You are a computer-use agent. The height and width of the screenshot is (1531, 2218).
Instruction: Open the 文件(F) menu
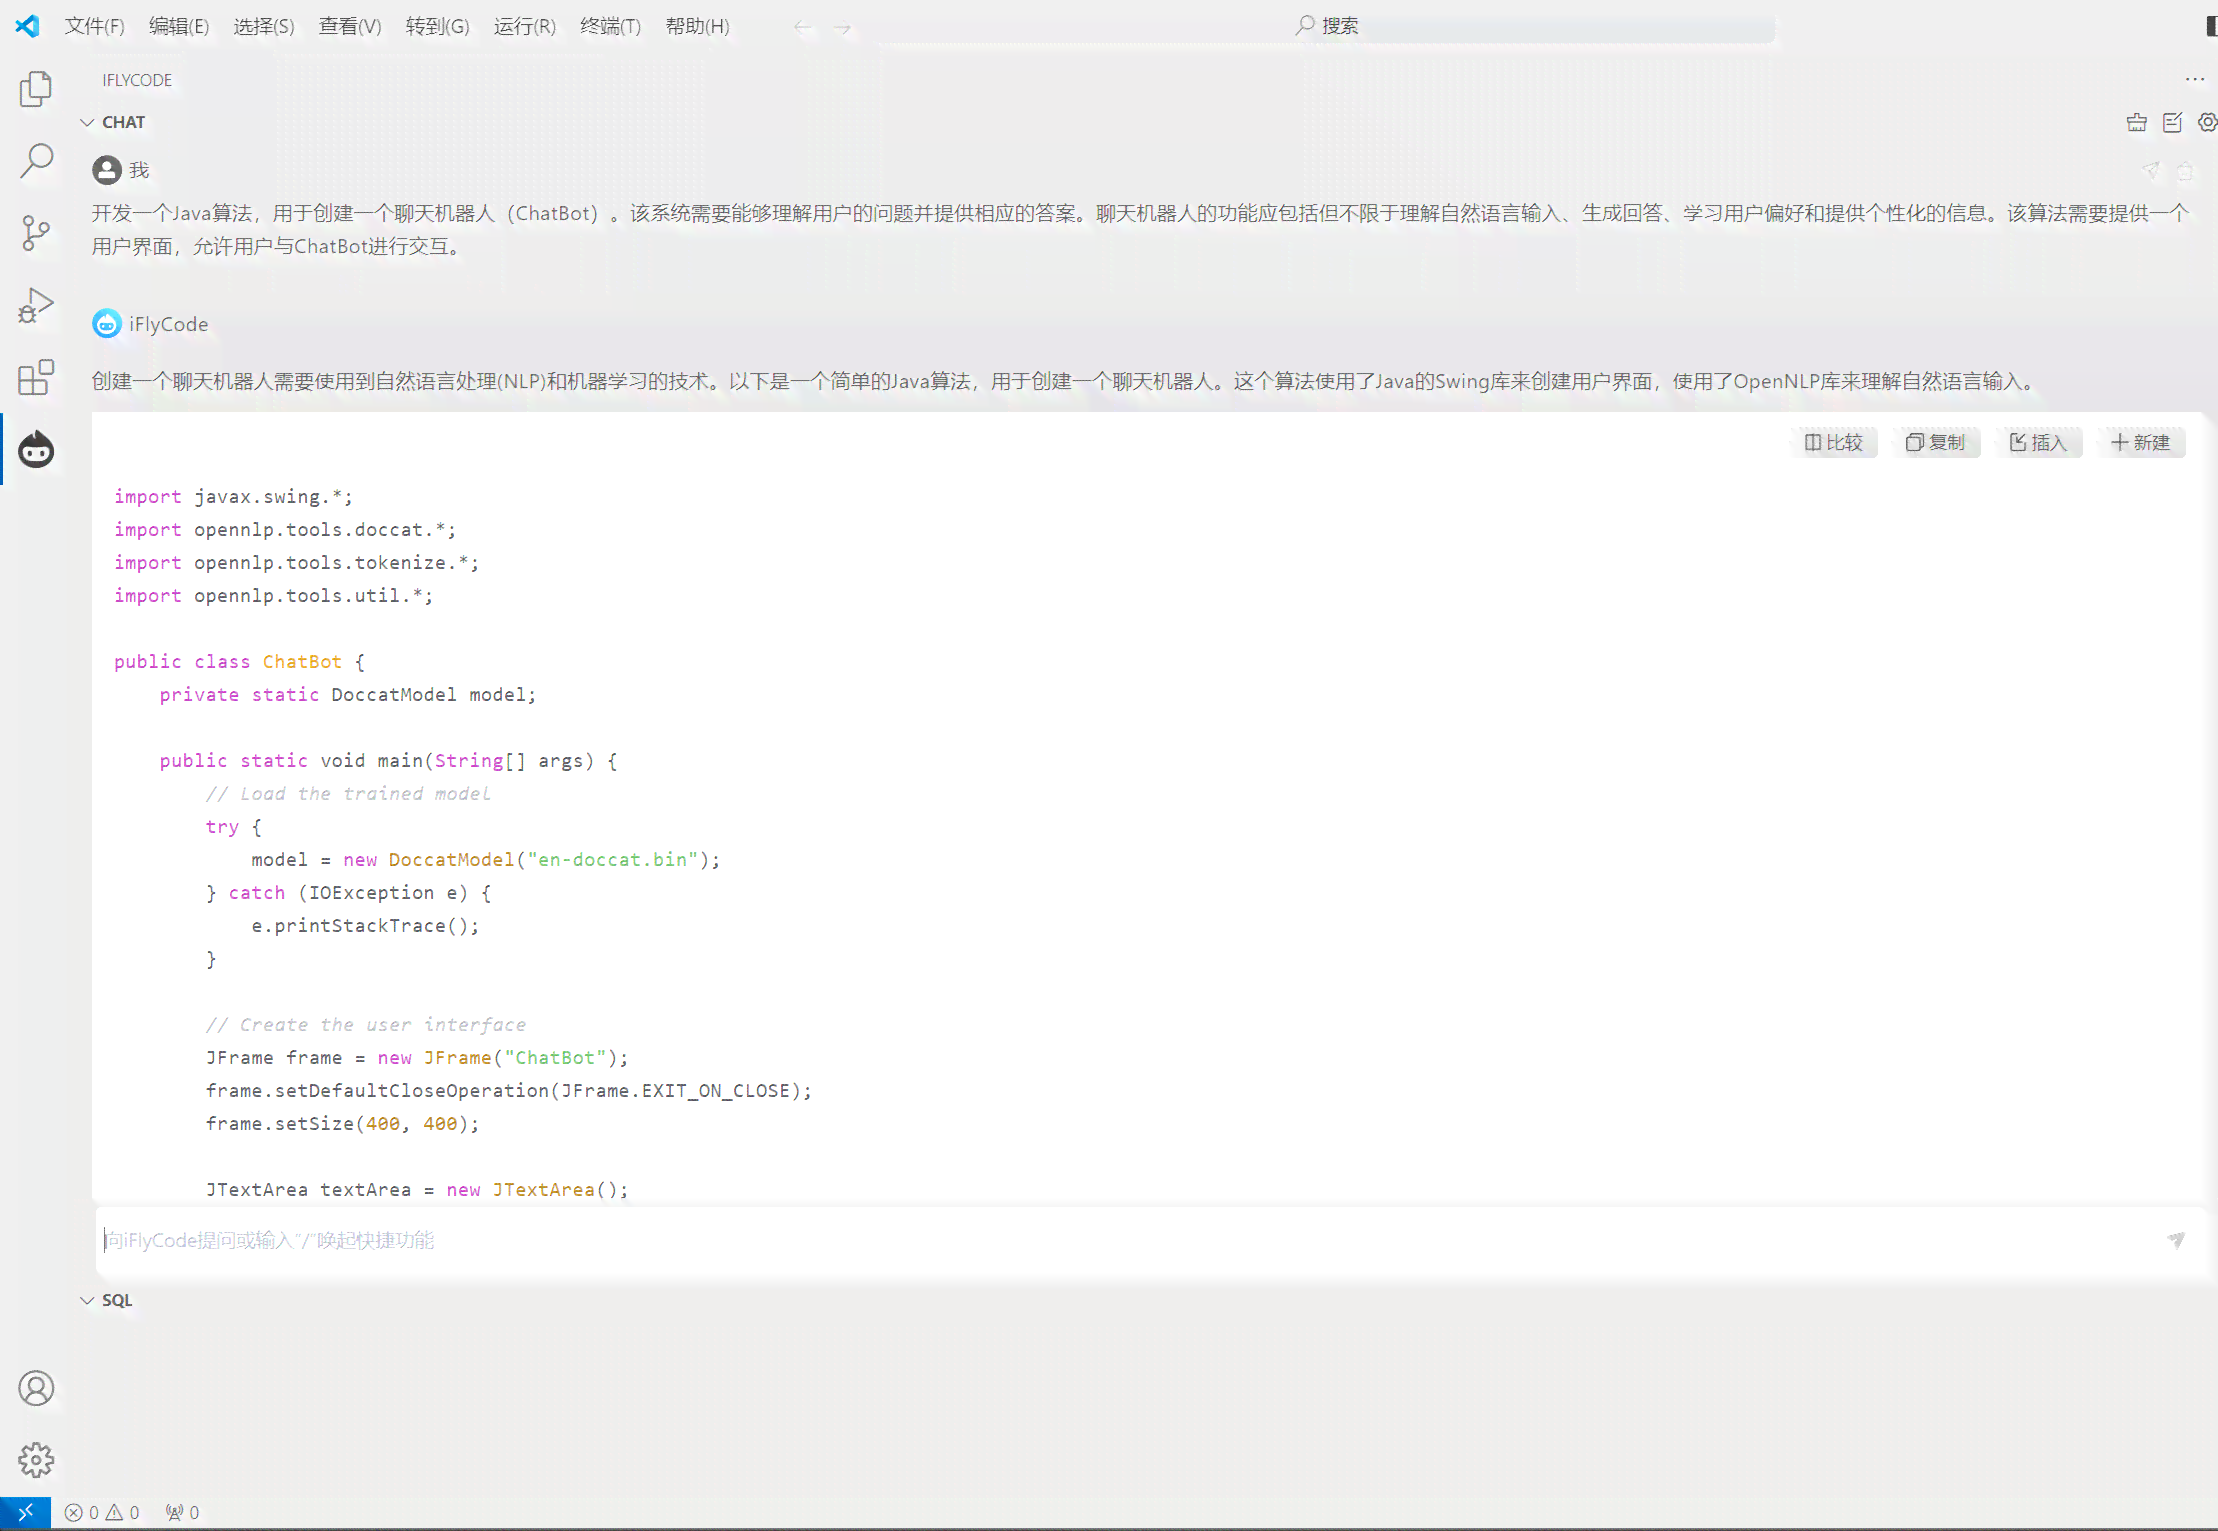click(x=95, y=26)
